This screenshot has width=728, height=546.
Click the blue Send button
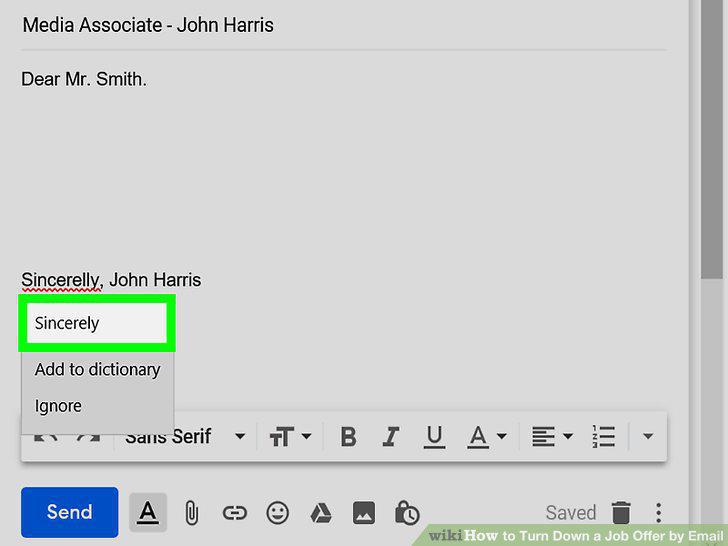70,512
